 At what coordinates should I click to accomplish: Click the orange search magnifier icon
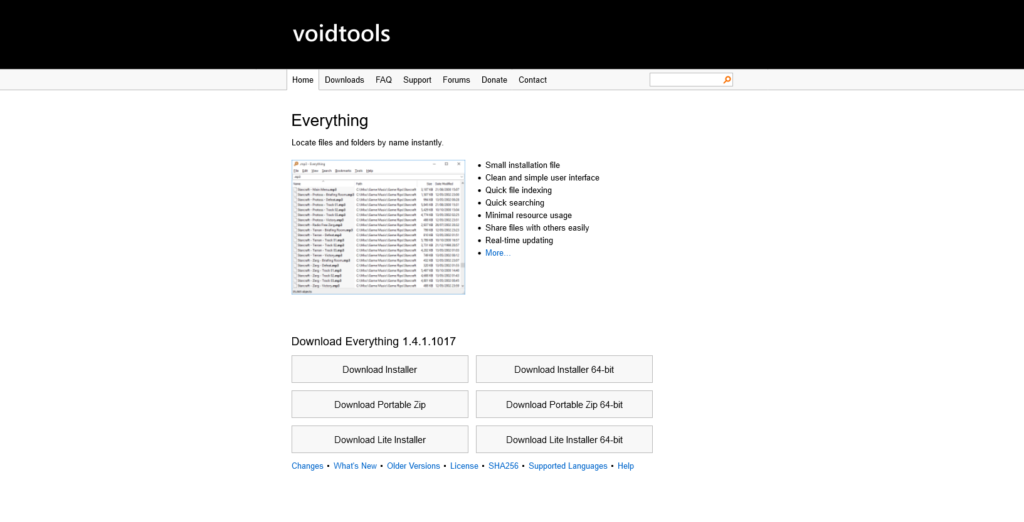click(x=727, y=80)
